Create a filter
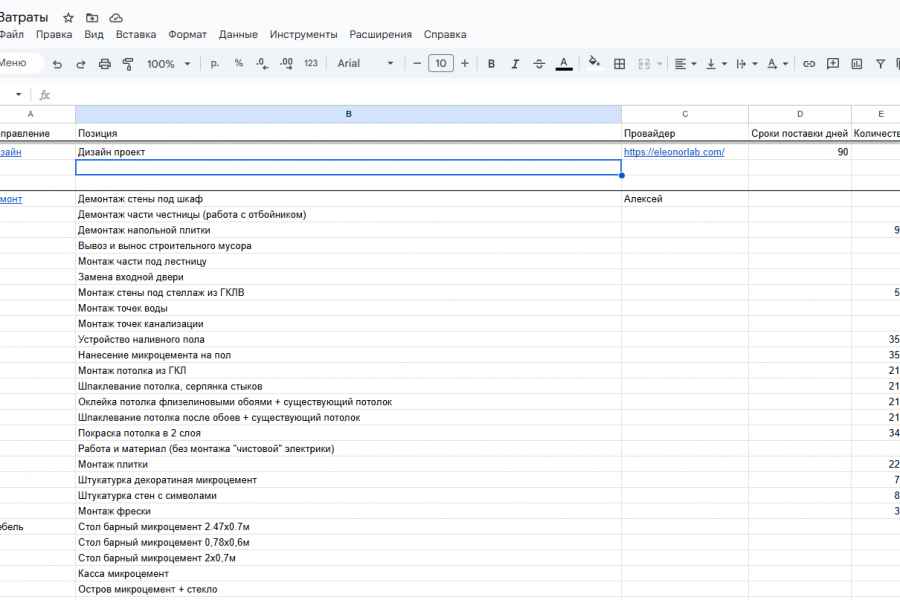 click(x=880, y=64)
